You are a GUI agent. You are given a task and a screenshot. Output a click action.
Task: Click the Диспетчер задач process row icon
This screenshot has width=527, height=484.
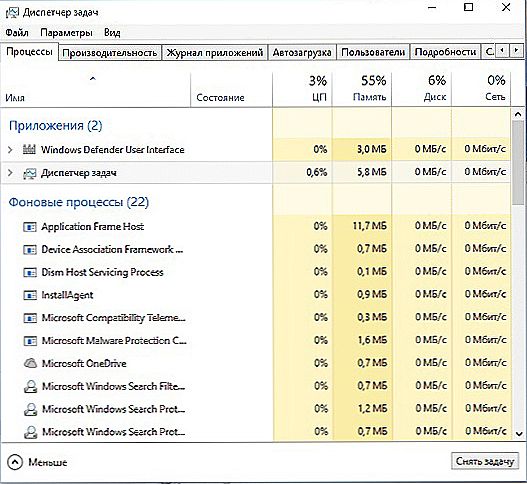(29, 173)
